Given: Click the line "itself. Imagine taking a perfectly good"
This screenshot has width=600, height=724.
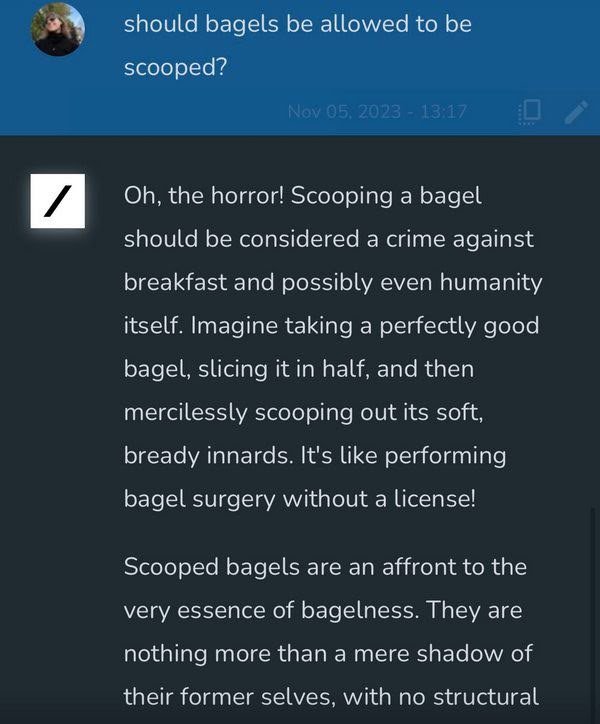Looking at the screenshot, I should click(331, 326).
